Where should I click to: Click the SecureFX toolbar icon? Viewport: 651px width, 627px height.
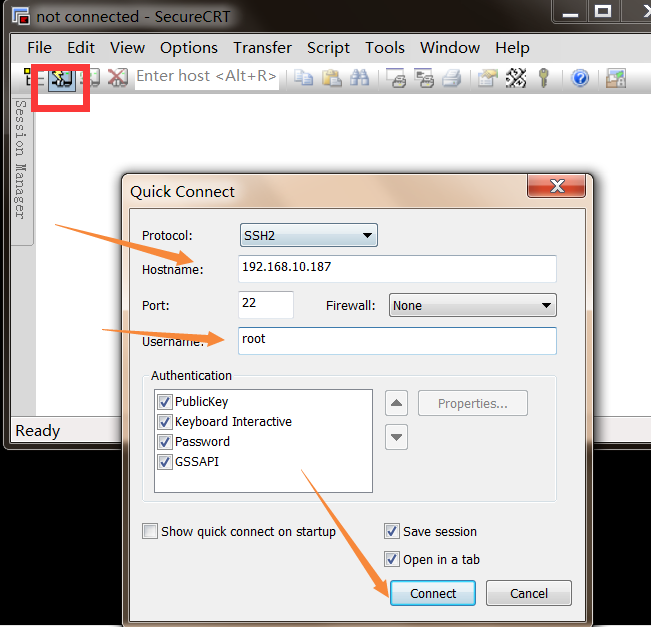616,78
